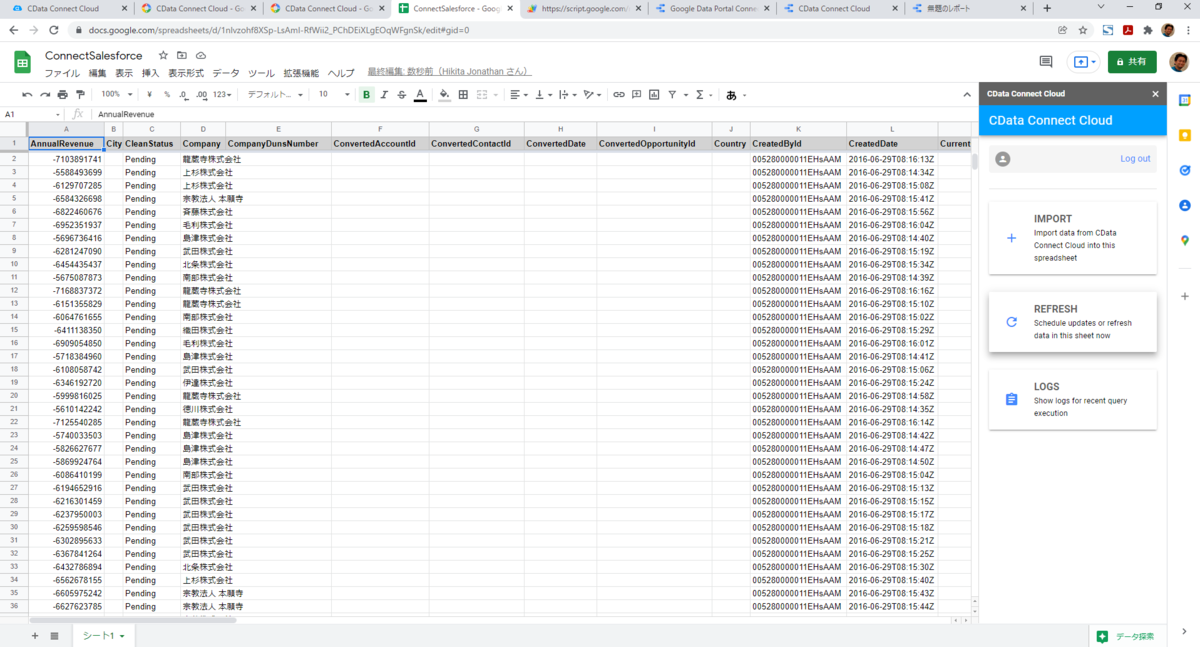The height and width of the screenshot is (647, 1200).
Task: Open the LOGS card
Action: (1073, 399)
